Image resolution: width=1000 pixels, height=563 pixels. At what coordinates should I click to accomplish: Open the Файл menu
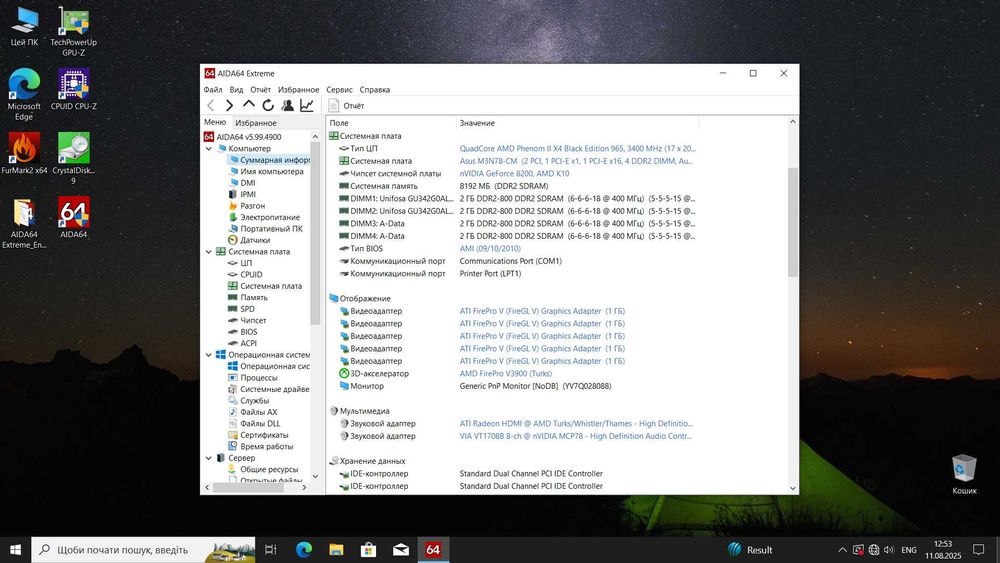tap(213, 90)
